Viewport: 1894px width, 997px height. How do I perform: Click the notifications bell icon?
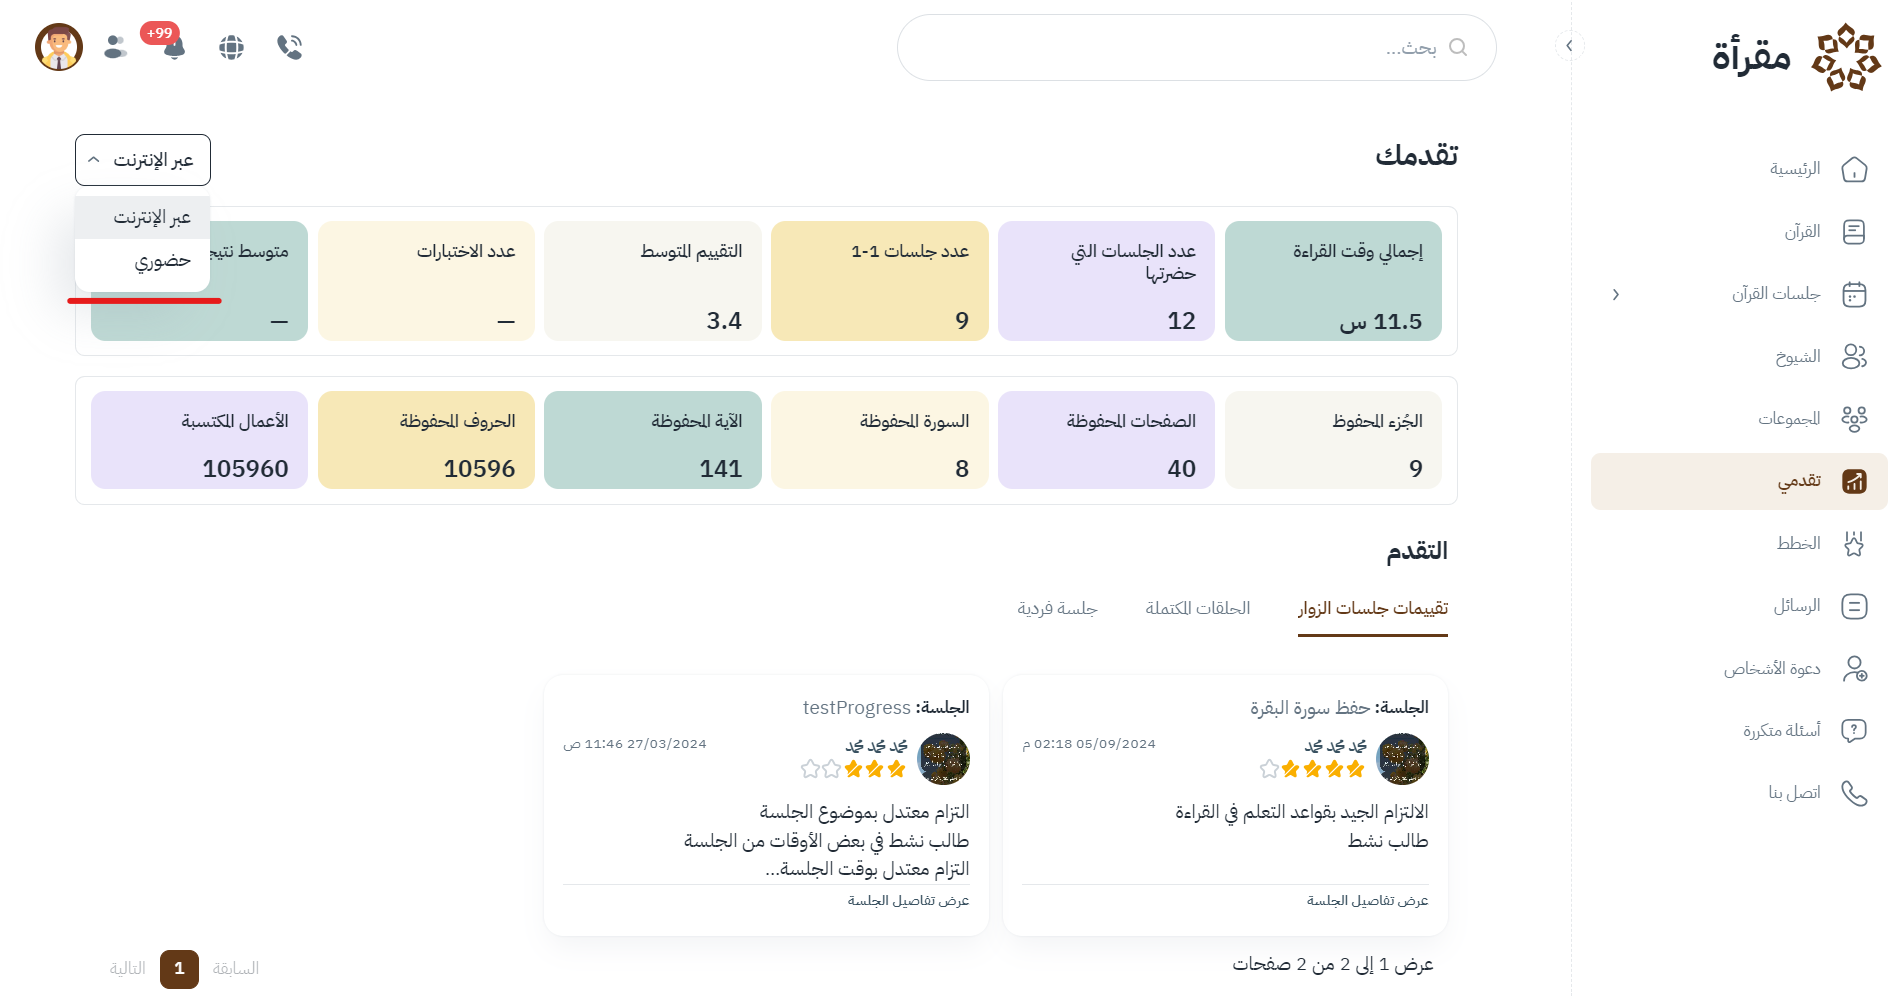pos(174,47)
